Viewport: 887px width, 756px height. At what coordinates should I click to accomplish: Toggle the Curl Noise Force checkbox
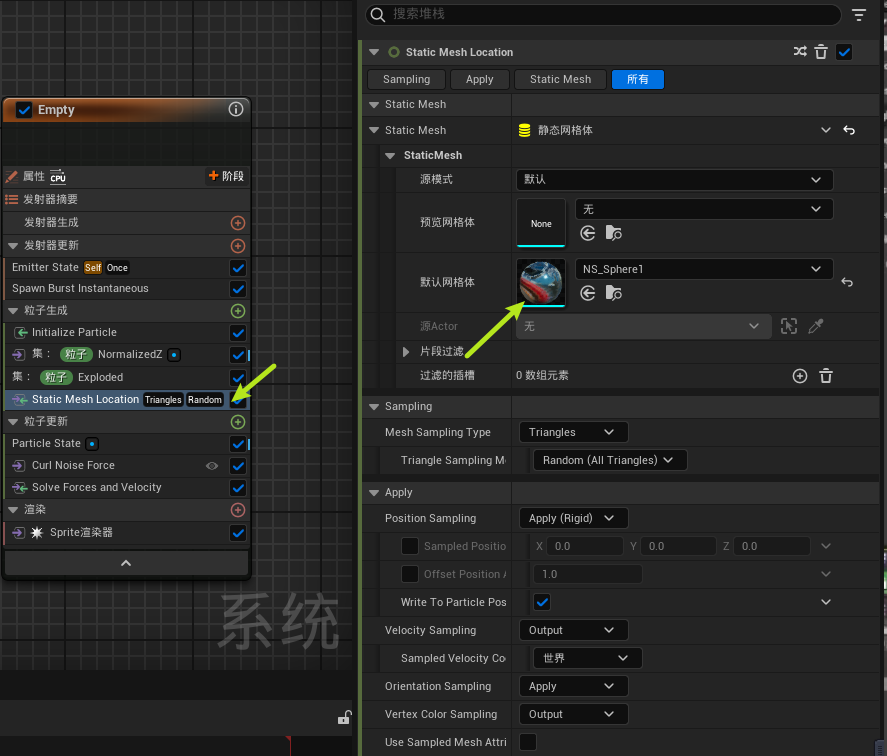tap(238, 466)
